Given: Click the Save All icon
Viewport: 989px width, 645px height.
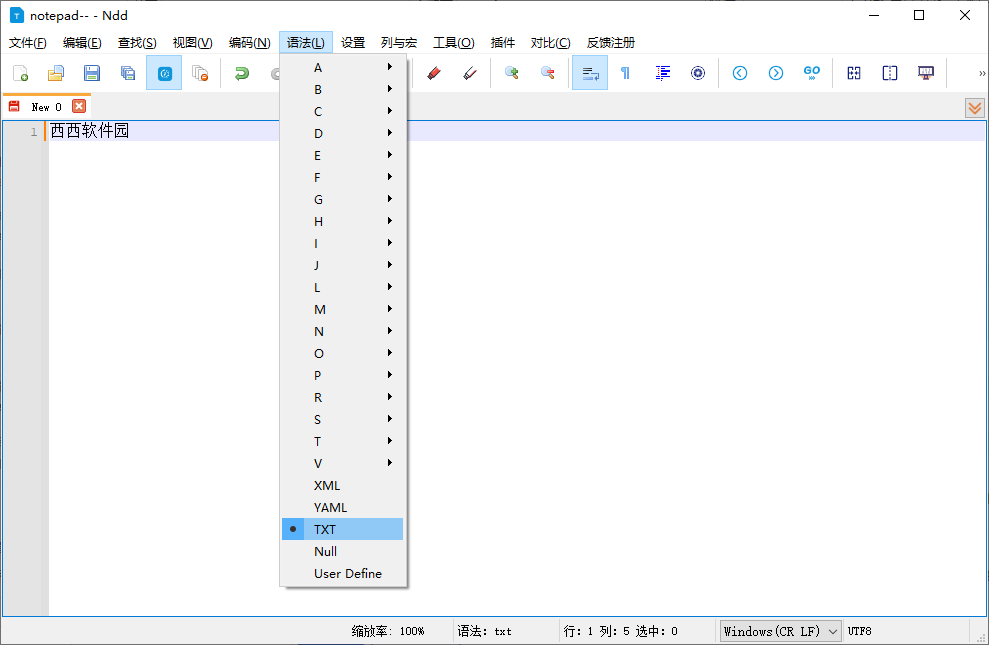Looking at the screenshot, I should click(x=128, y=73).
